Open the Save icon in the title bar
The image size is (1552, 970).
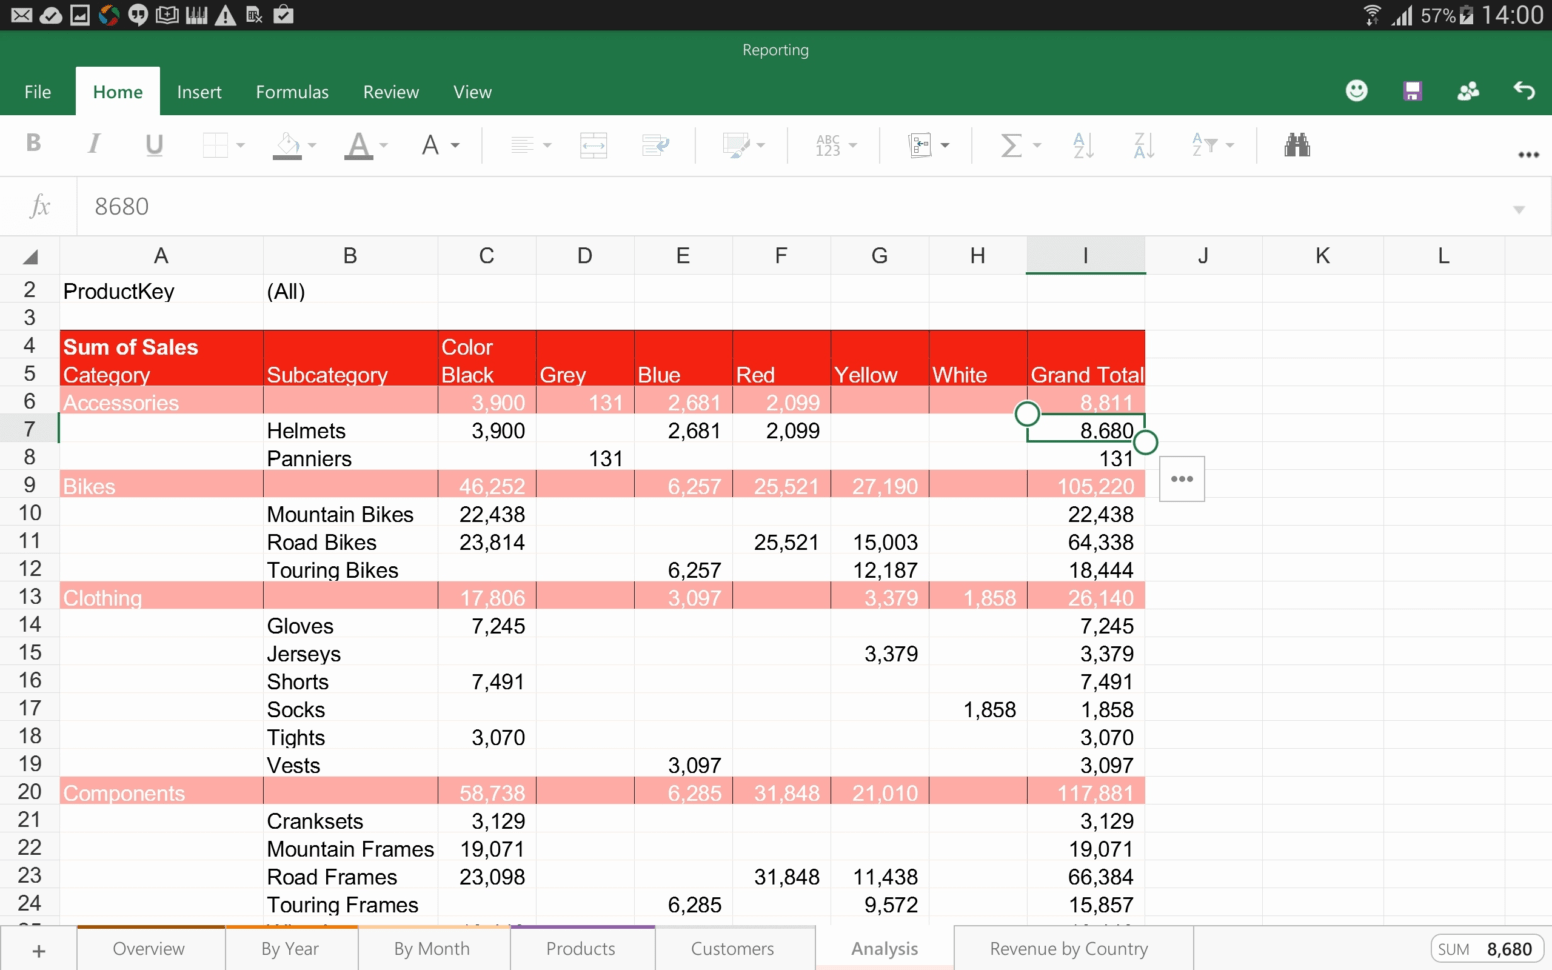pyautogui.click(x=1411, y=90)
